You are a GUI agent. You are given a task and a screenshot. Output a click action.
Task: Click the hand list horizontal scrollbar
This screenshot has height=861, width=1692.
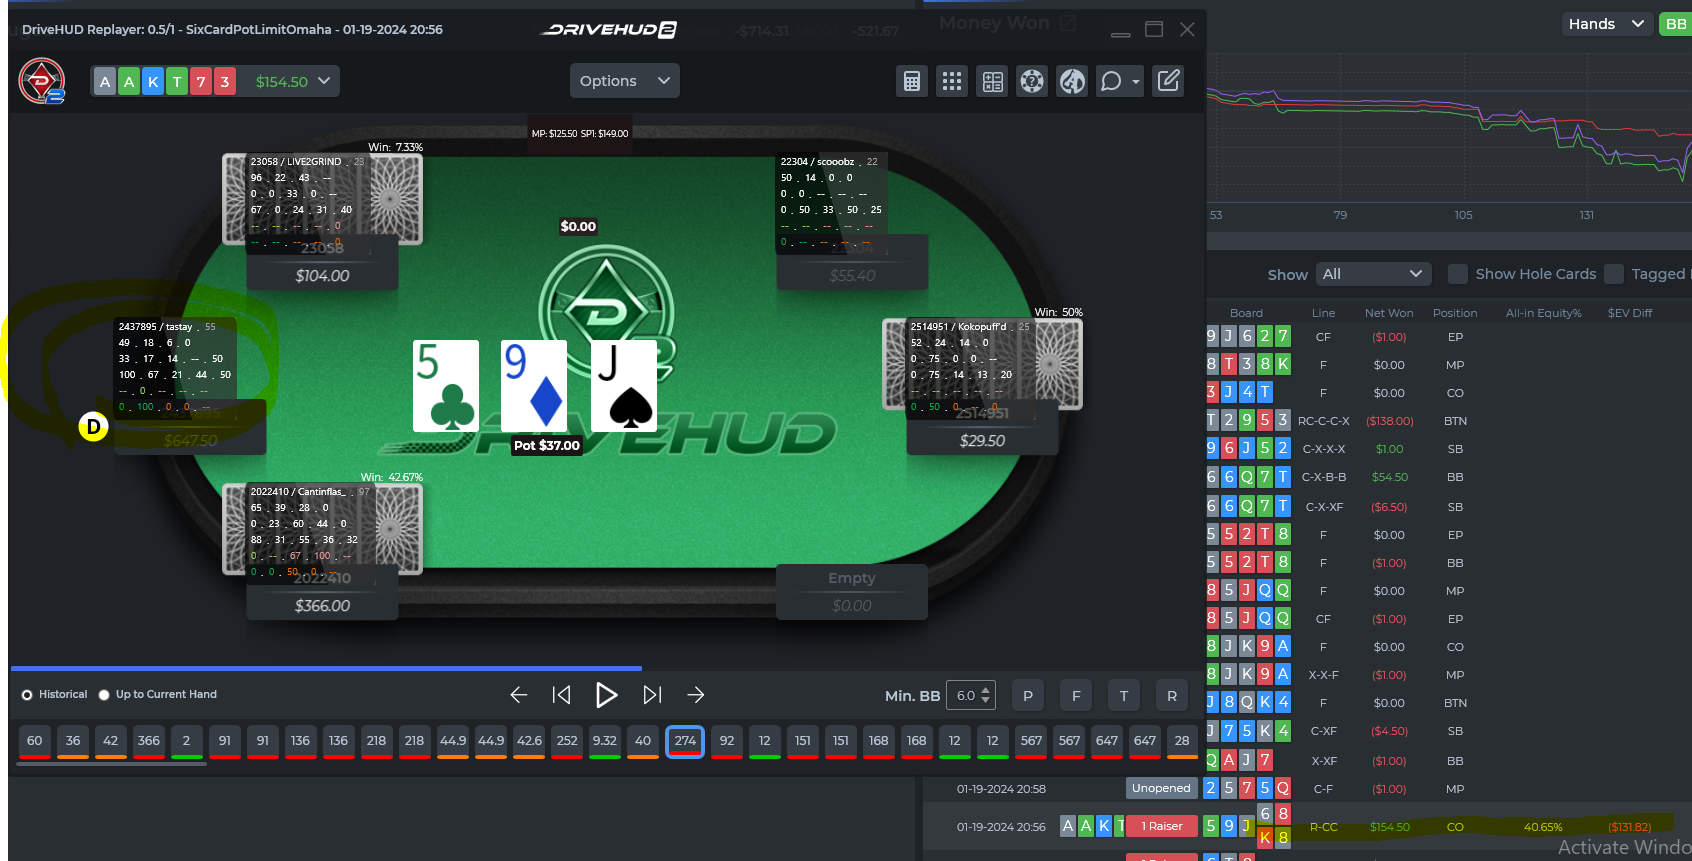112,764
